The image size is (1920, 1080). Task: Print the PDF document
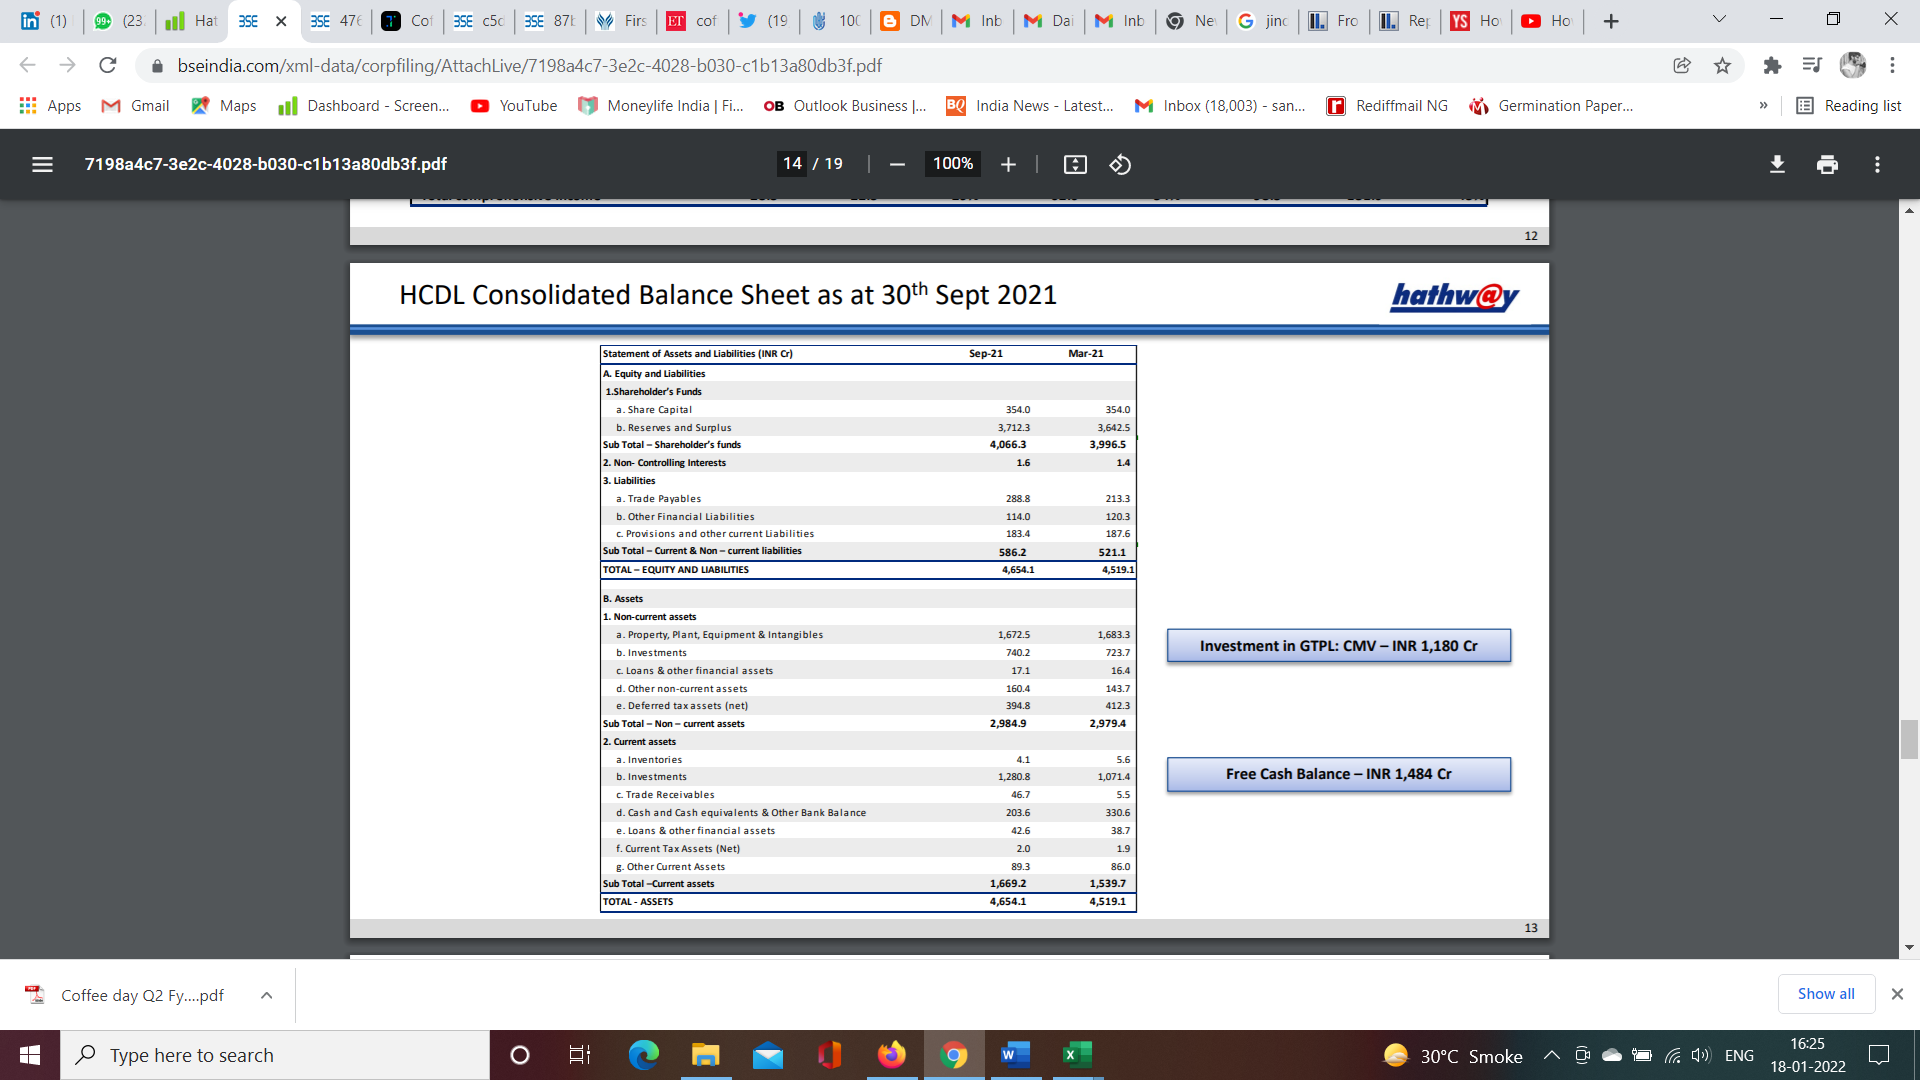(1827, 164)
